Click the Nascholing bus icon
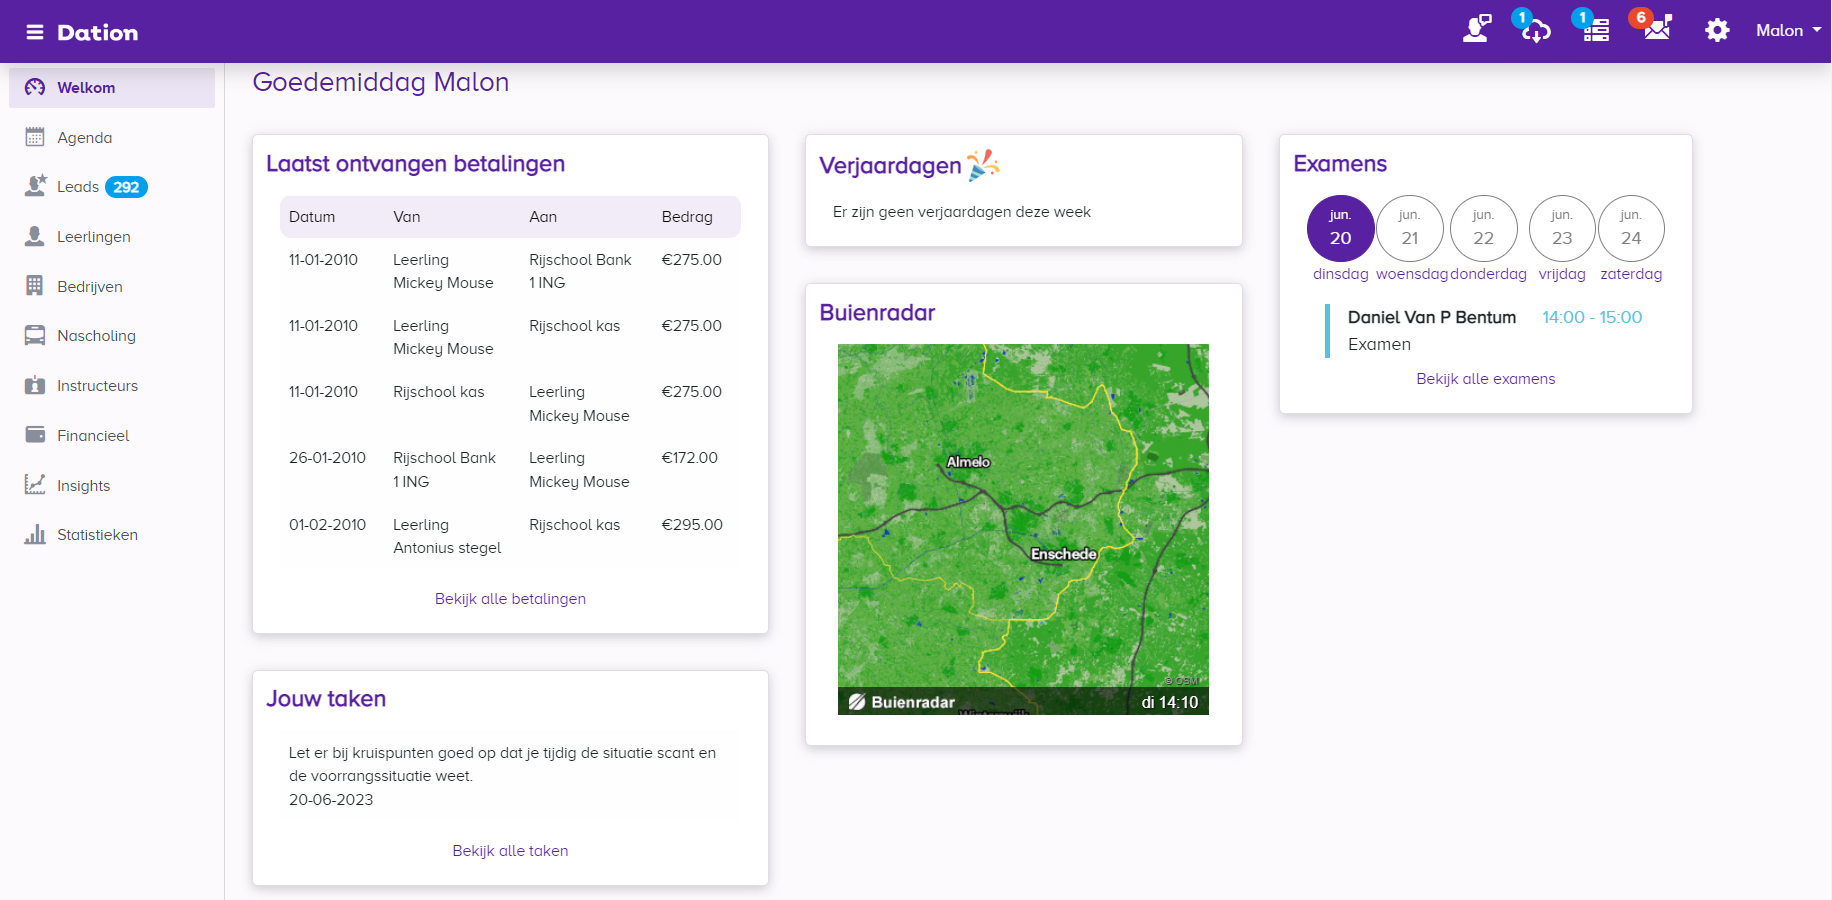Viewport: 1832px width, 900px height. click(x=35, y=336)
